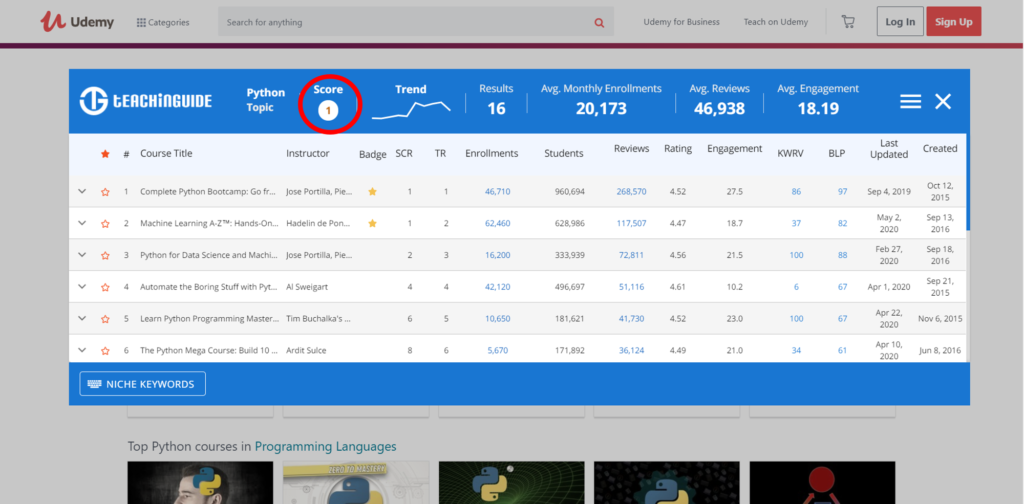Select course title Automate the Boring Stuff
Image resolution: width=1024 pixels, height=504 pixels.
point(209,287)
